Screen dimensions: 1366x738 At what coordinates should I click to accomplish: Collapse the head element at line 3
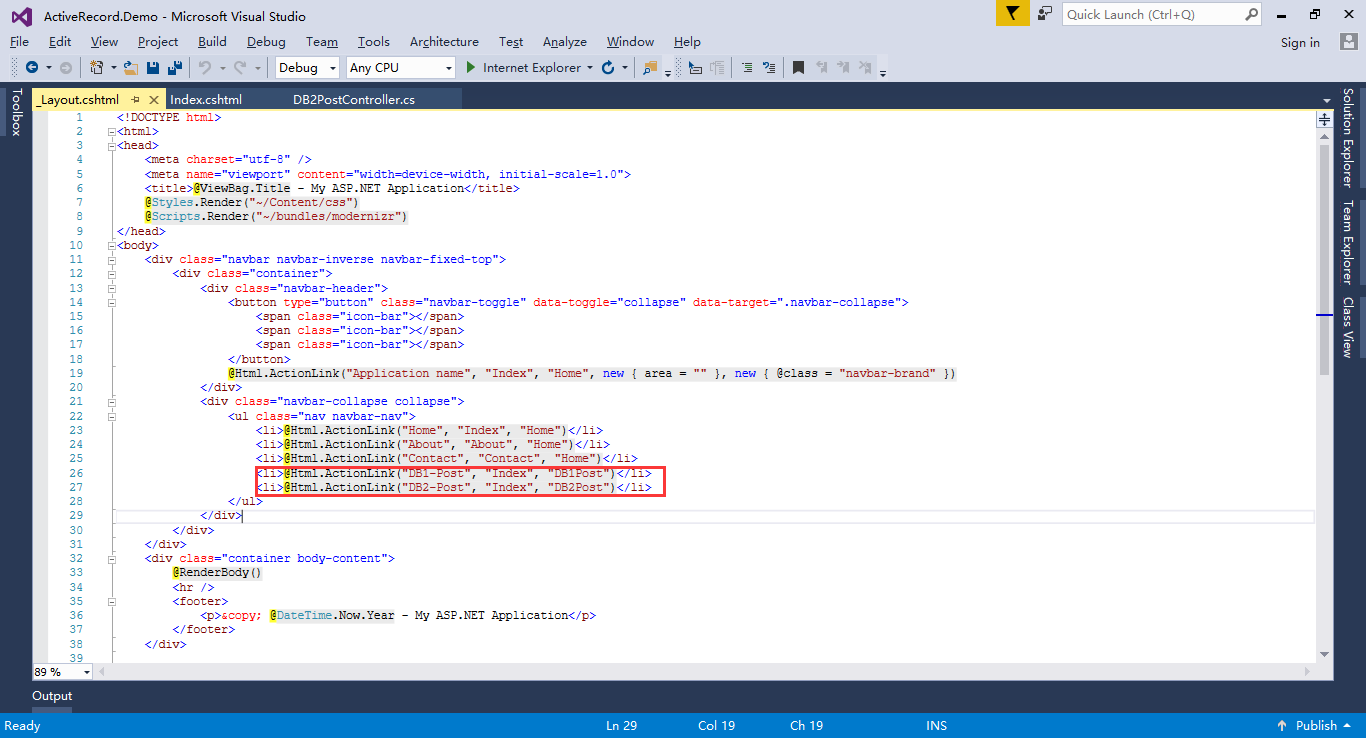112,146
